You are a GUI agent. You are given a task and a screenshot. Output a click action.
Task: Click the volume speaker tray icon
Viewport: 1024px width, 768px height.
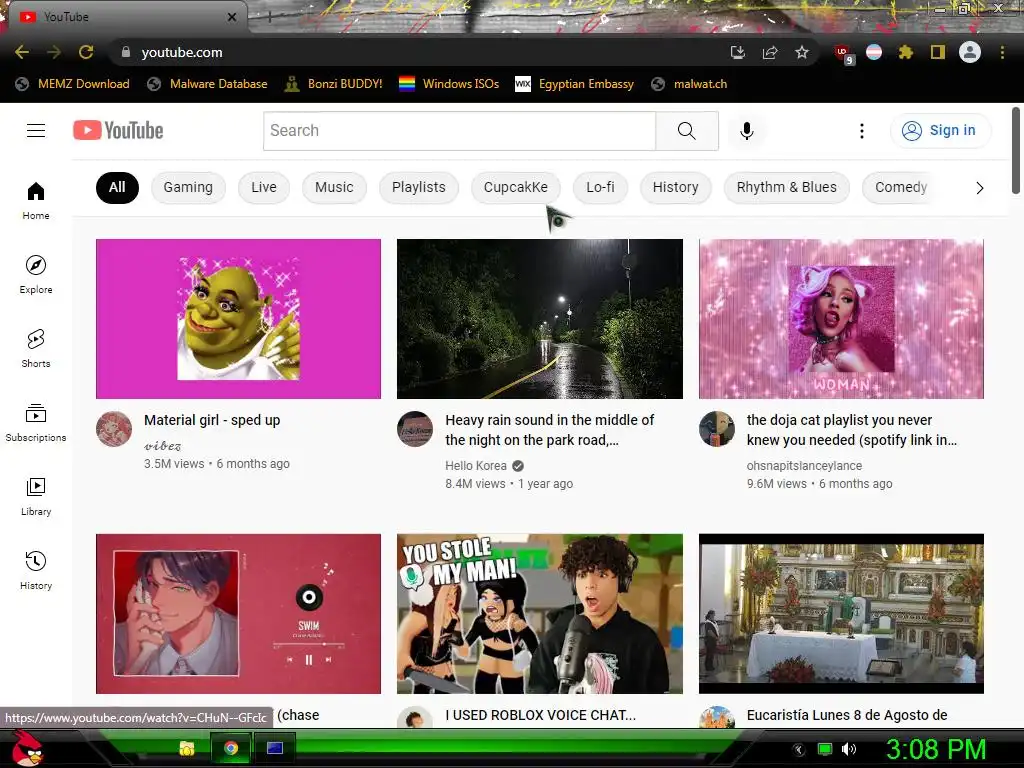[x=849, y=749]
